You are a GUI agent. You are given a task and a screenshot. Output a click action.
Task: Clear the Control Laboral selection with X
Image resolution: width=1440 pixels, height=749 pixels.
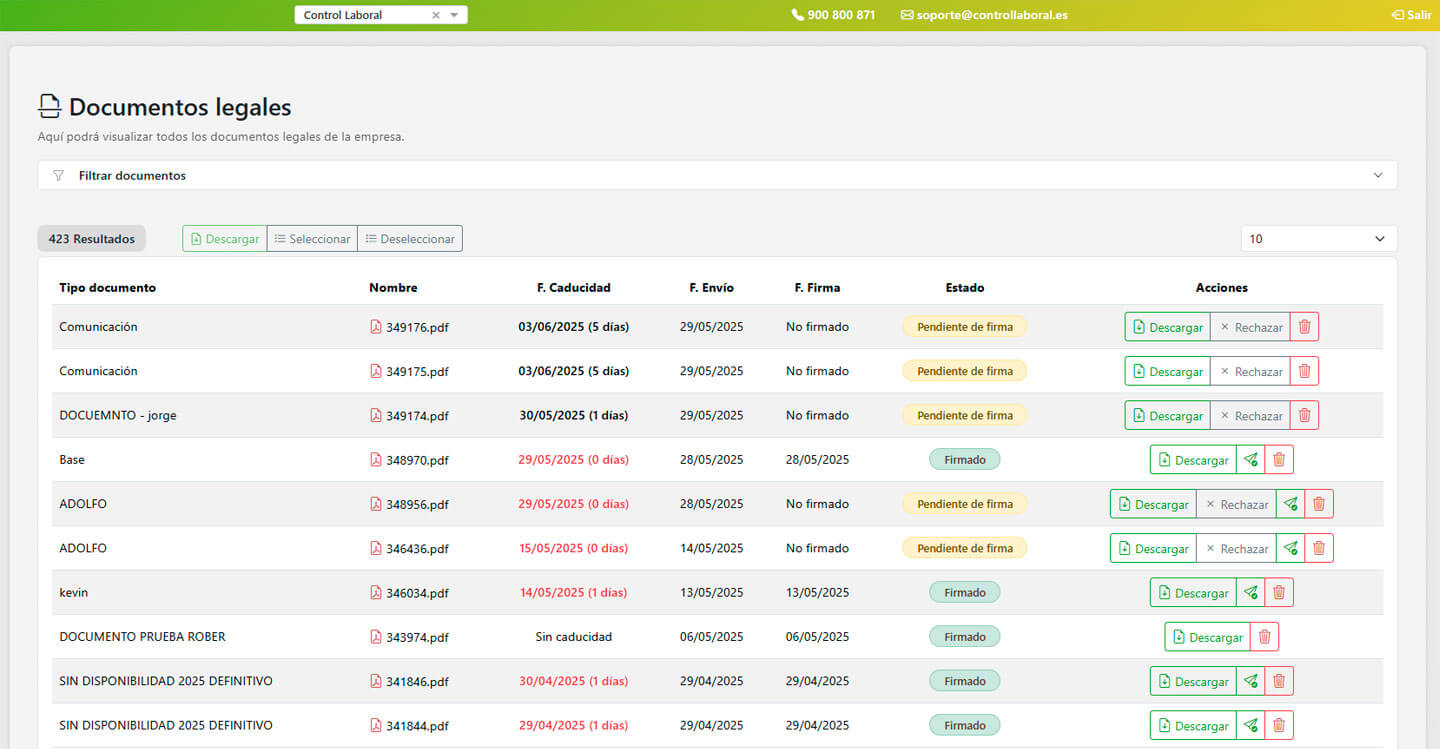click(436, 15)
